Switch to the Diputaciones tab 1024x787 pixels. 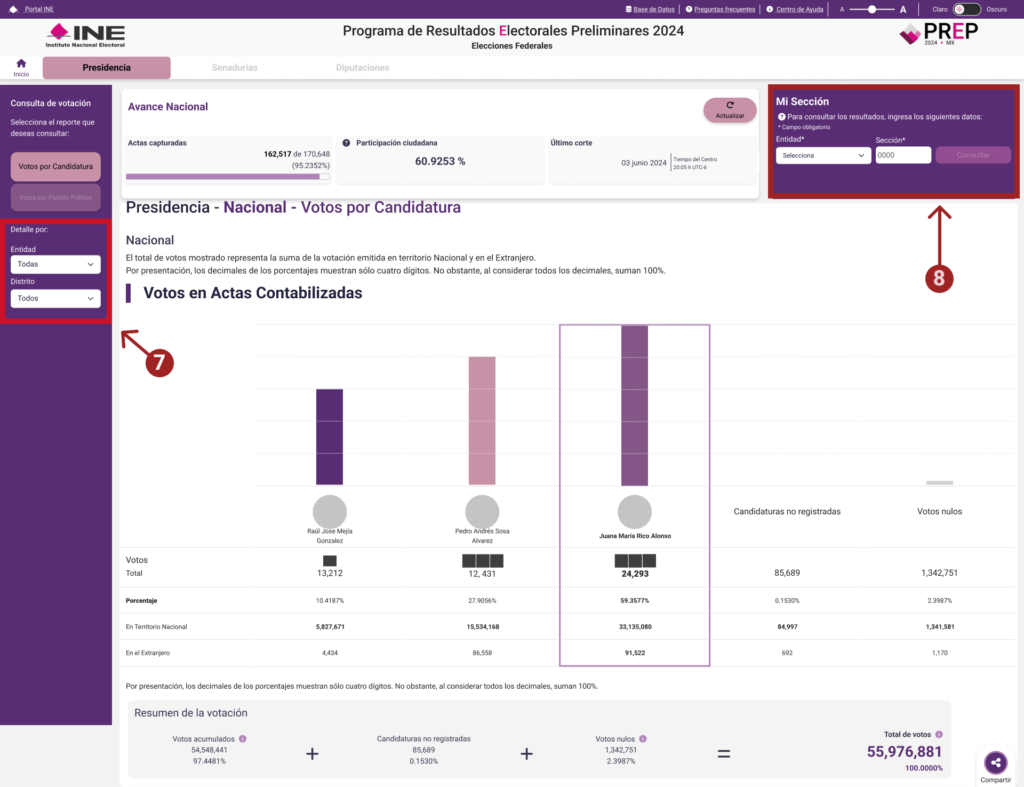362,68
